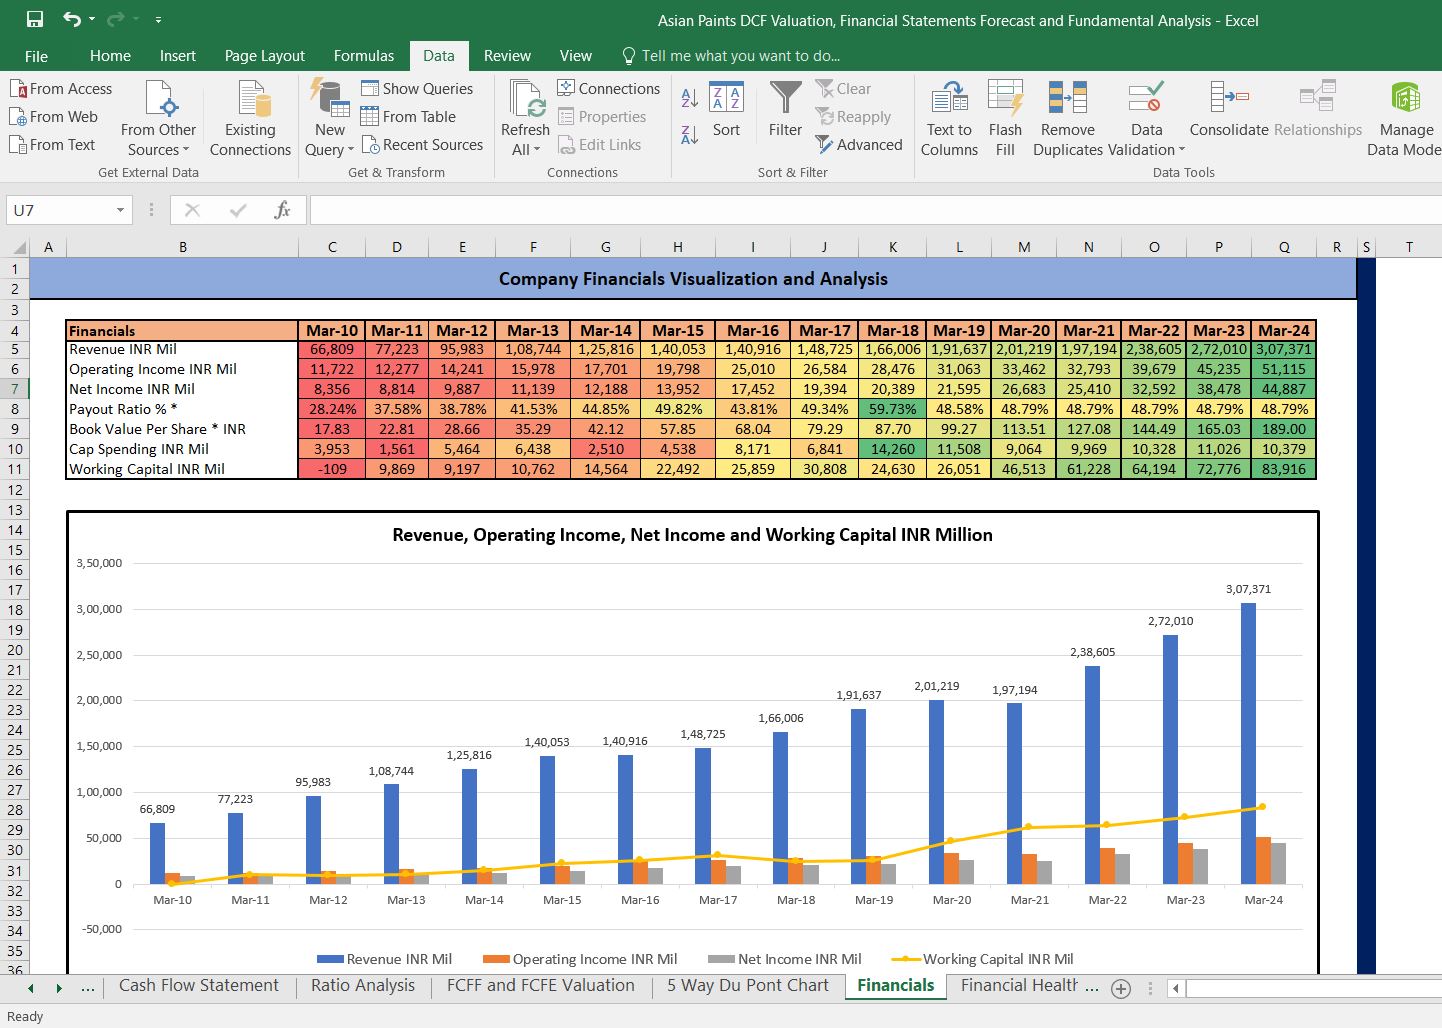1442x1028 pixels.
Task: Select column C header
Action: [332, 247]
